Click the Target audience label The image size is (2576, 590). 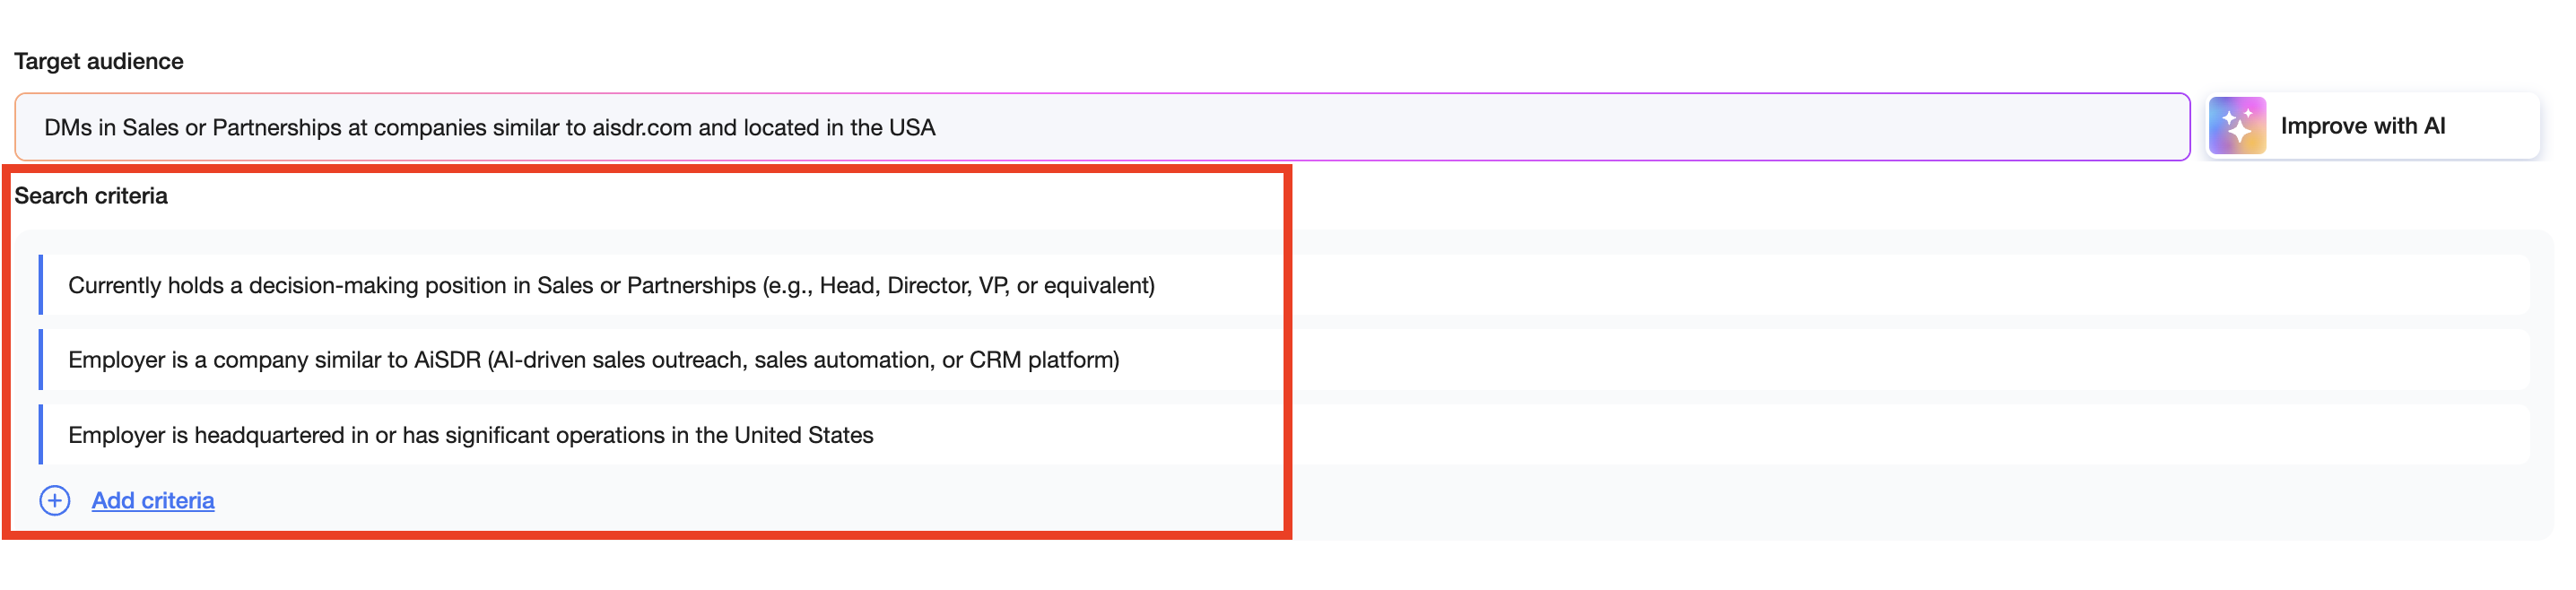pos(99,61)
